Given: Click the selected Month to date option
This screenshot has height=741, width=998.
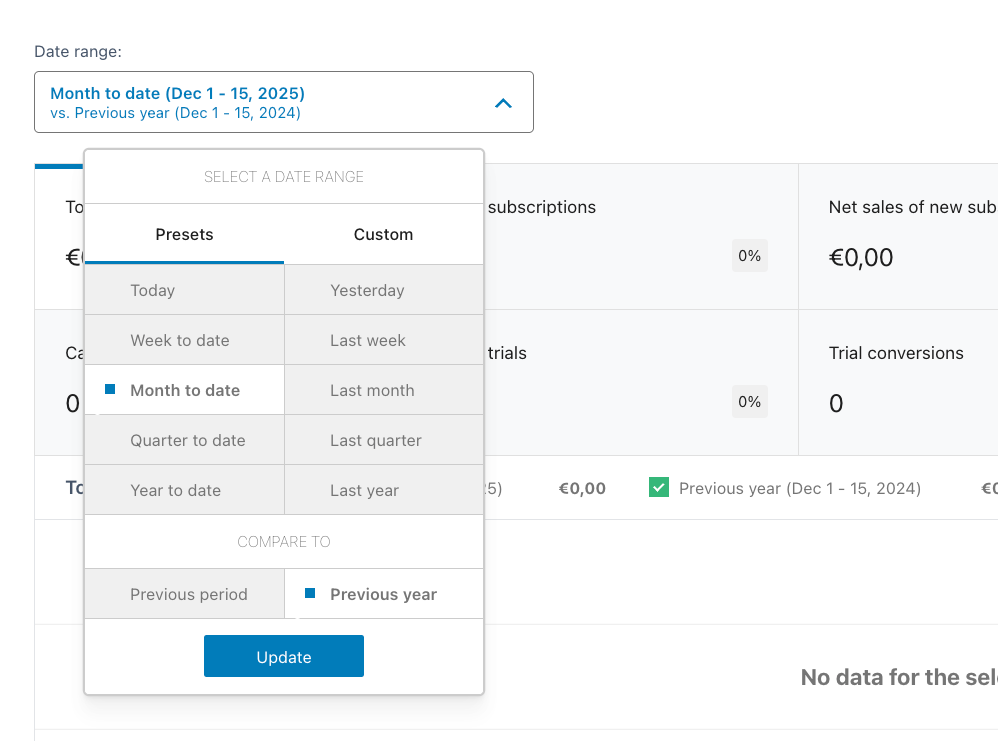Looking at the screenshot, I should coord(184,391).
